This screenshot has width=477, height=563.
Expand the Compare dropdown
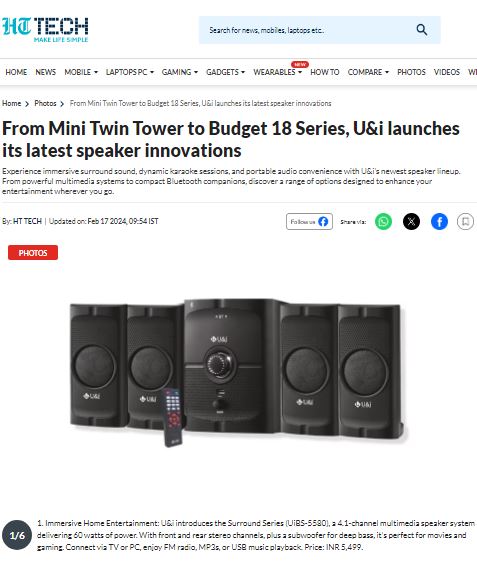368,72
